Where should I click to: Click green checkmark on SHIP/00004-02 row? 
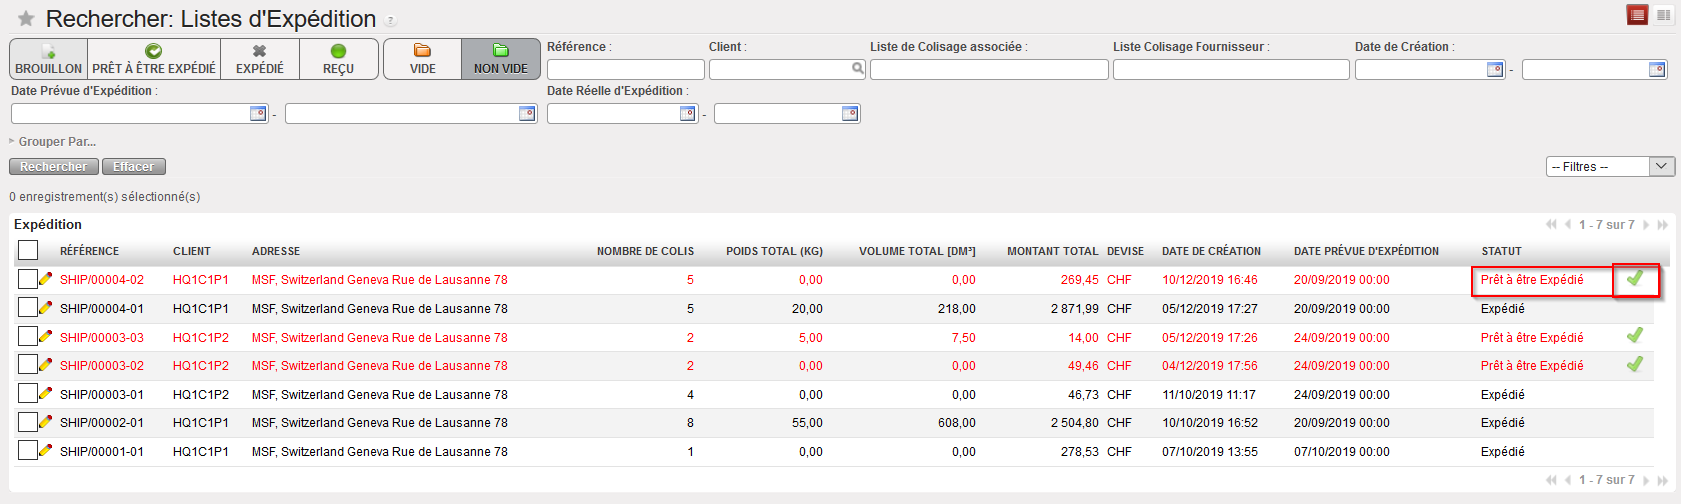pyautogui.click(x=1635, y=279)
